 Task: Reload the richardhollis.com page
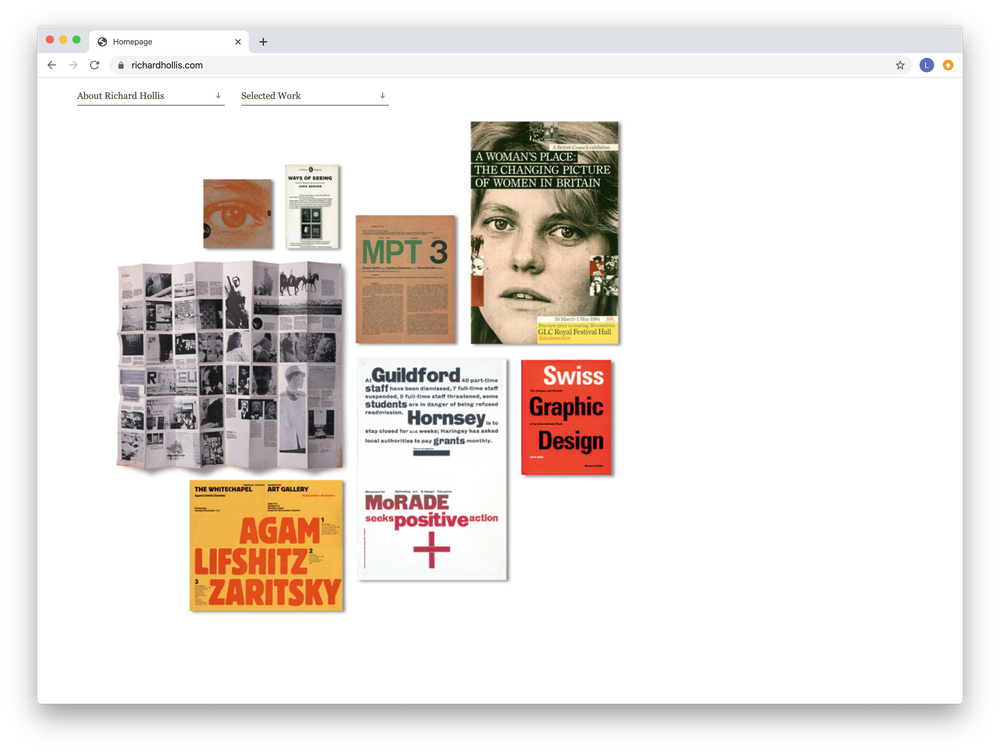click(x=94, y=65)
